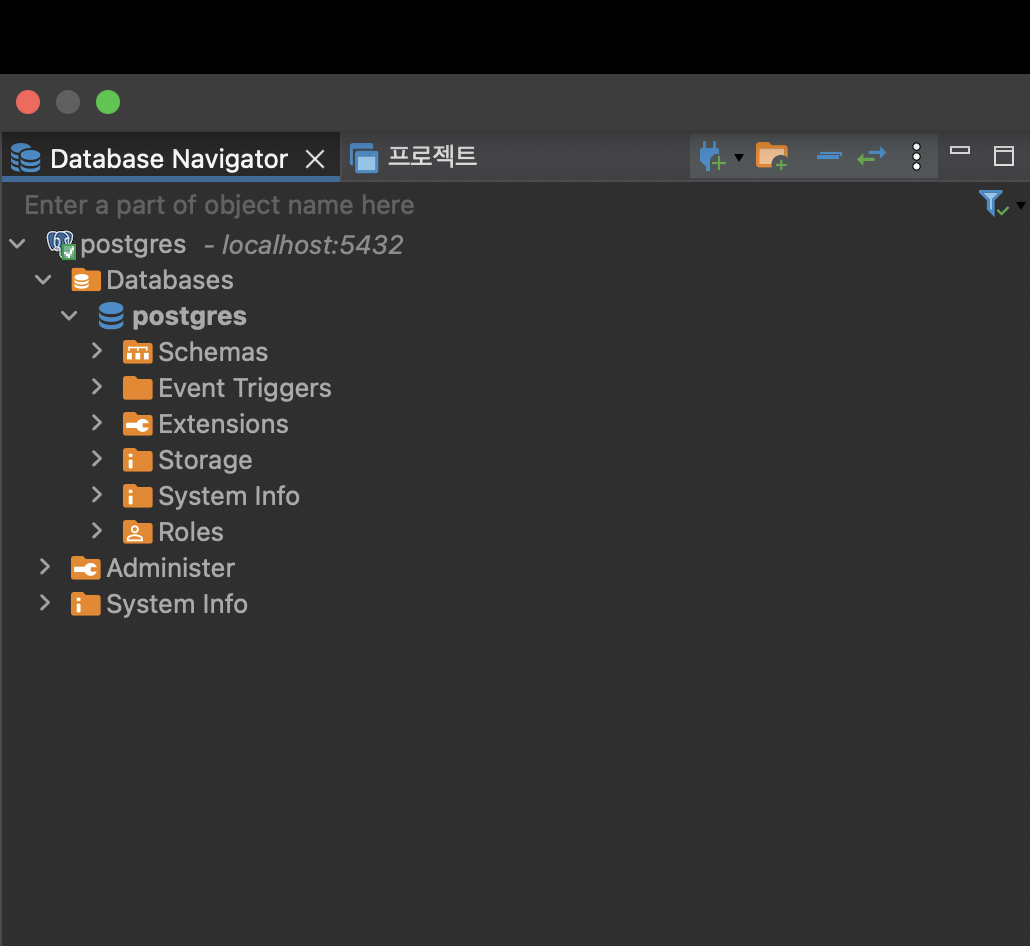Open the New Connection dropdown arrow
This screenshot has width=1030, height=946.
739,158
